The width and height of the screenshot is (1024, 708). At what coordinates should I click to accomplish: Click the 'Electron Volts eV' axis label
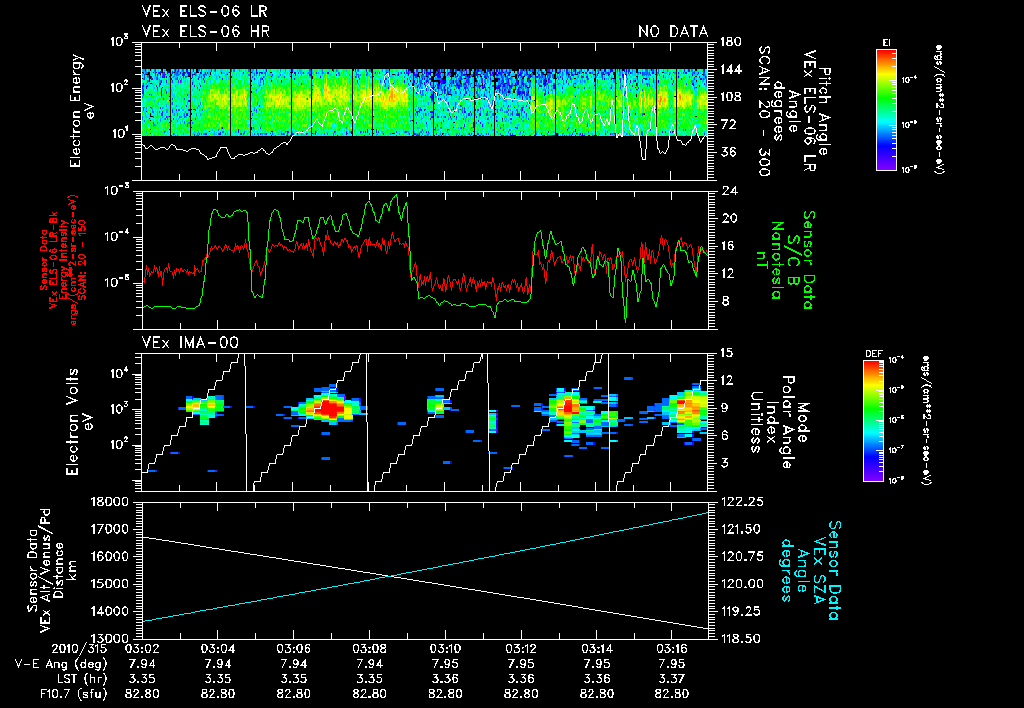click(79, 421)
